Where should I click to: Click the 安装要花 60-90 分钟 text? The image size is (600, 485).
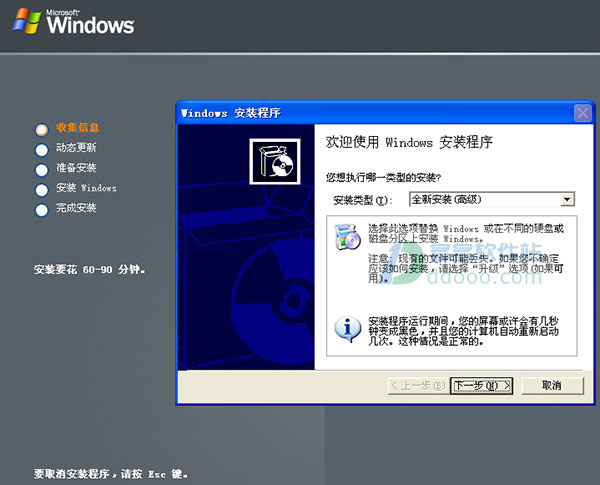tap(90, 269)
